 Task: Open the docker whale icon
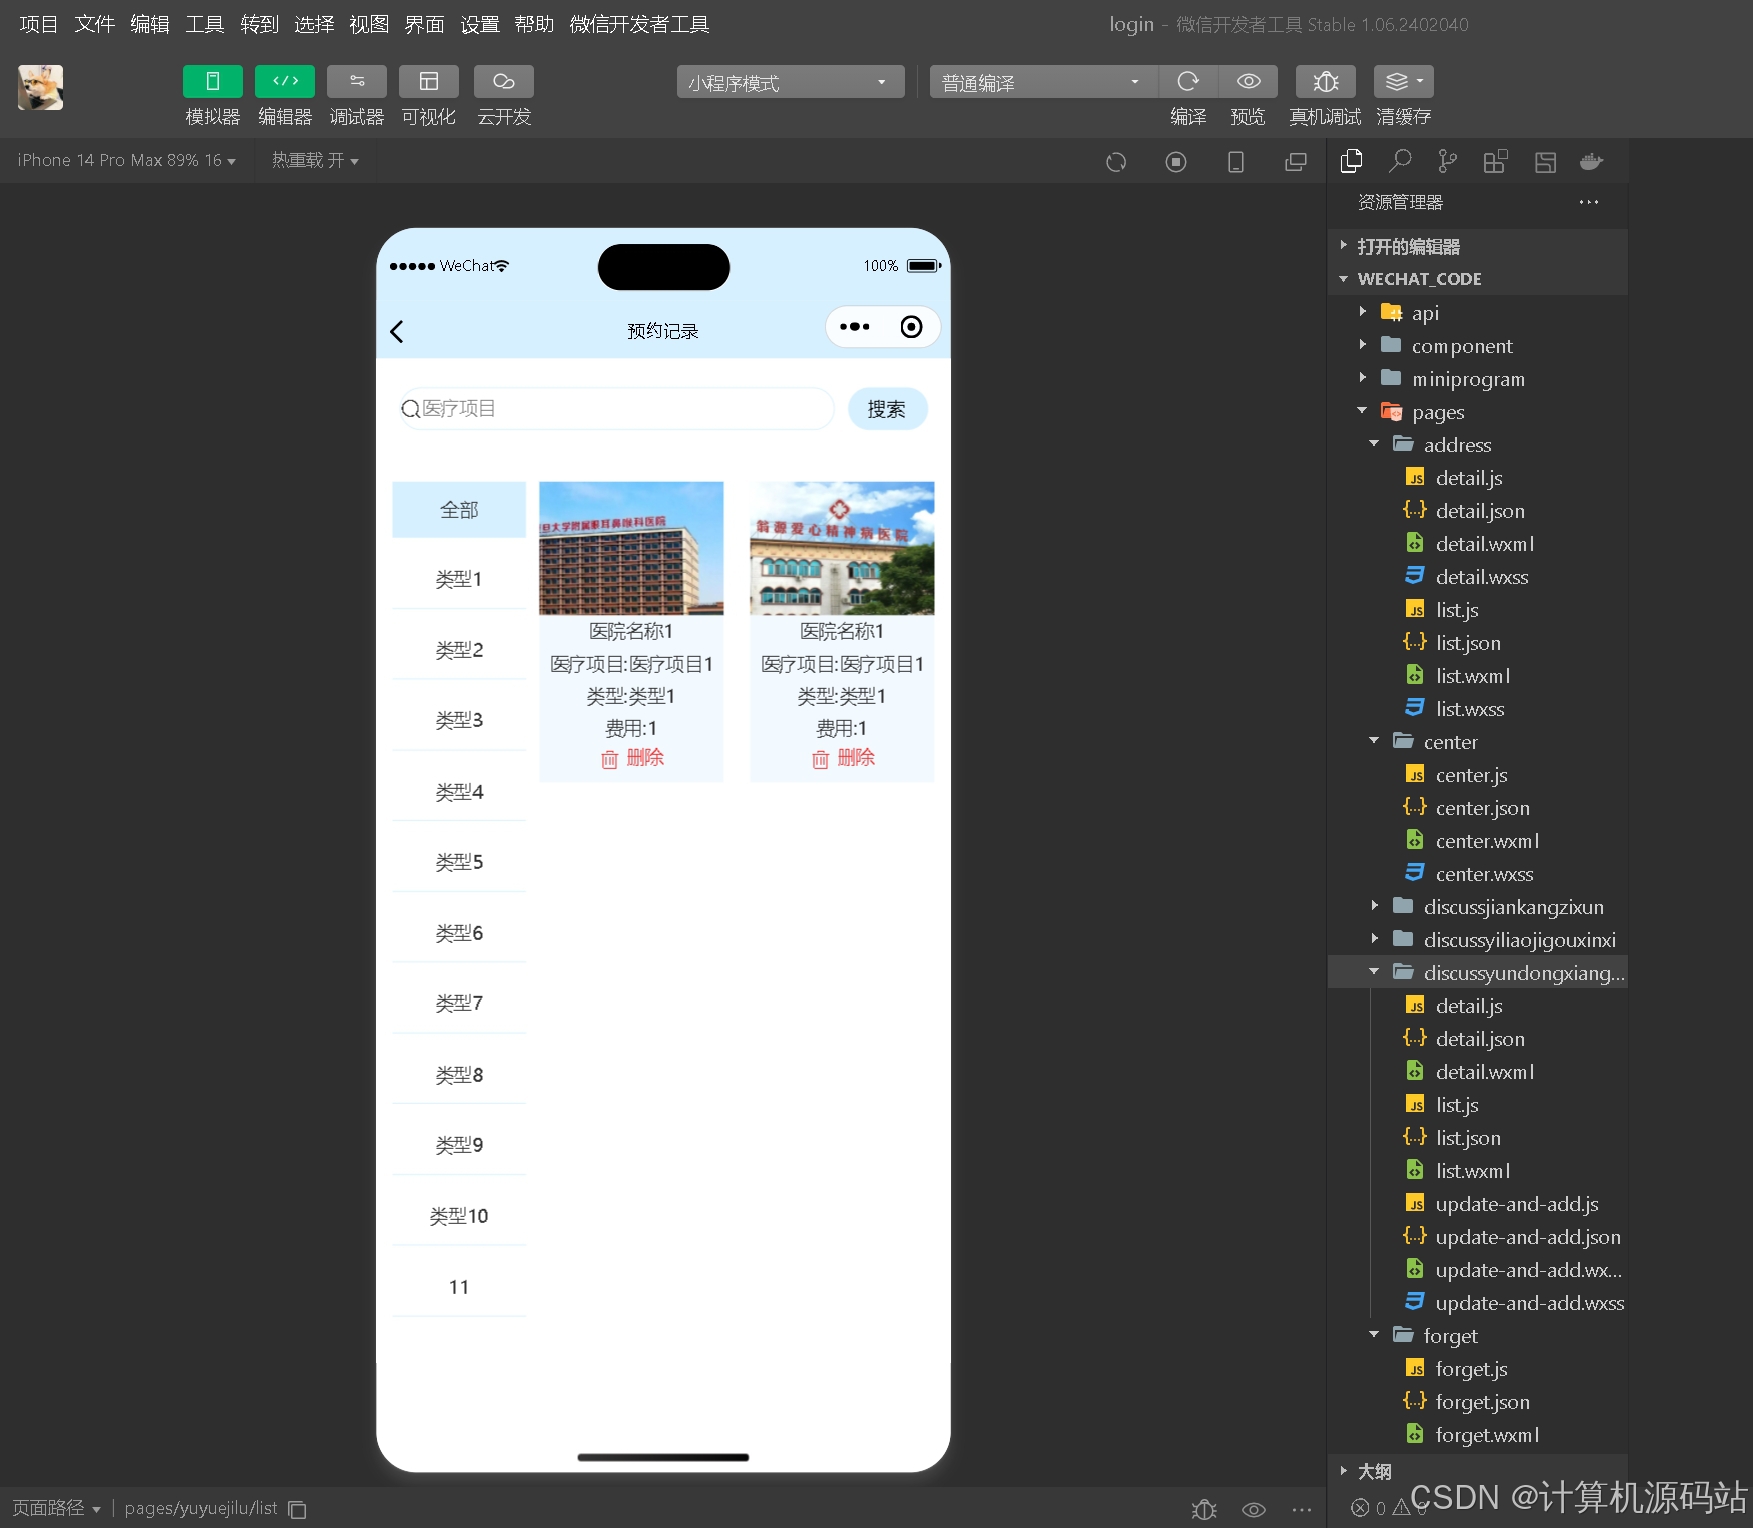pyautogui.click(x=1591, y=161)
